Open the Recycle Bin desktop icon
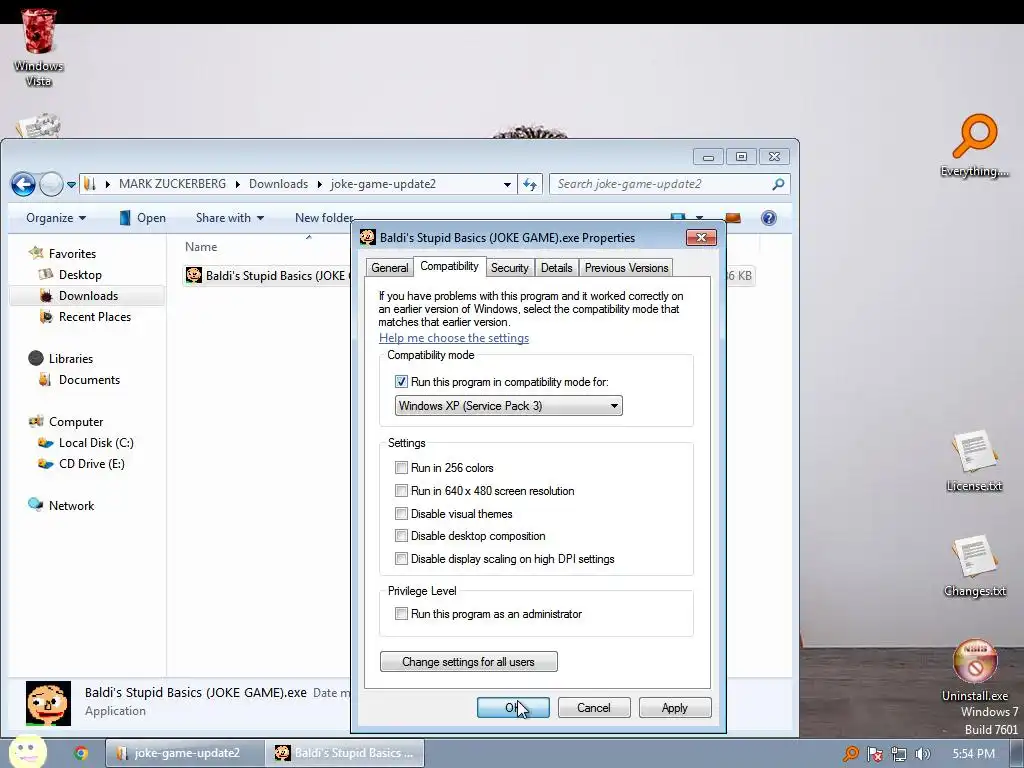Image resolution: width=1024 pixels, height=768 pixels. click(x=39, y=48)
